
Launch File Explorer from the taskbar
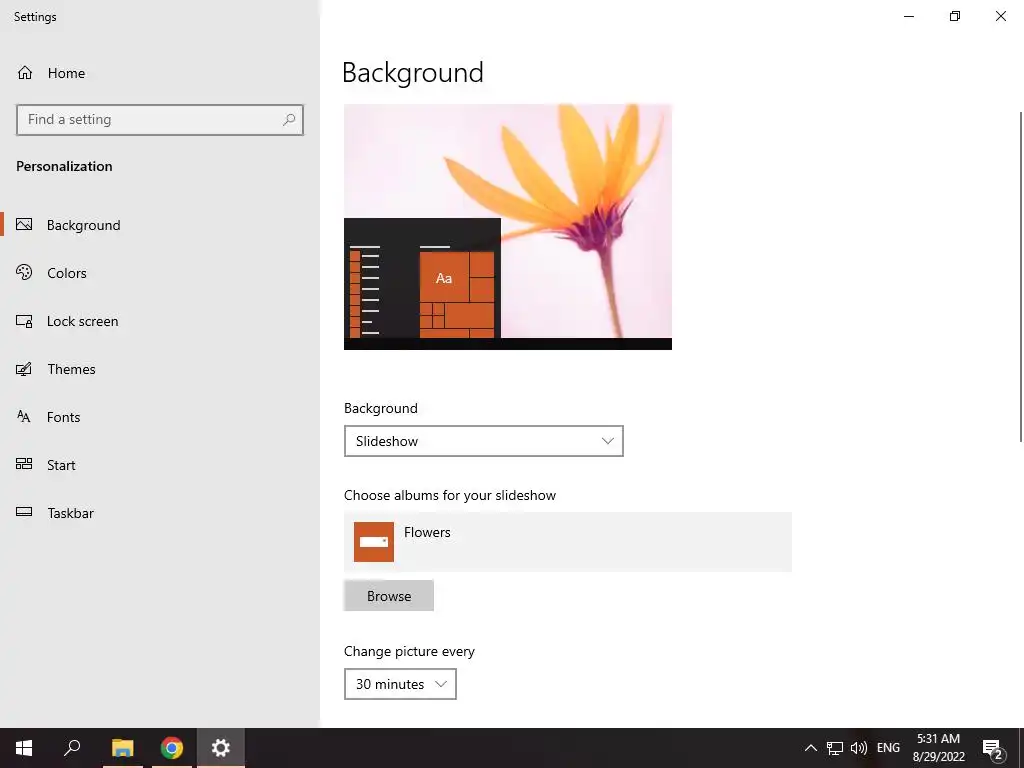[x=123, y=748]
